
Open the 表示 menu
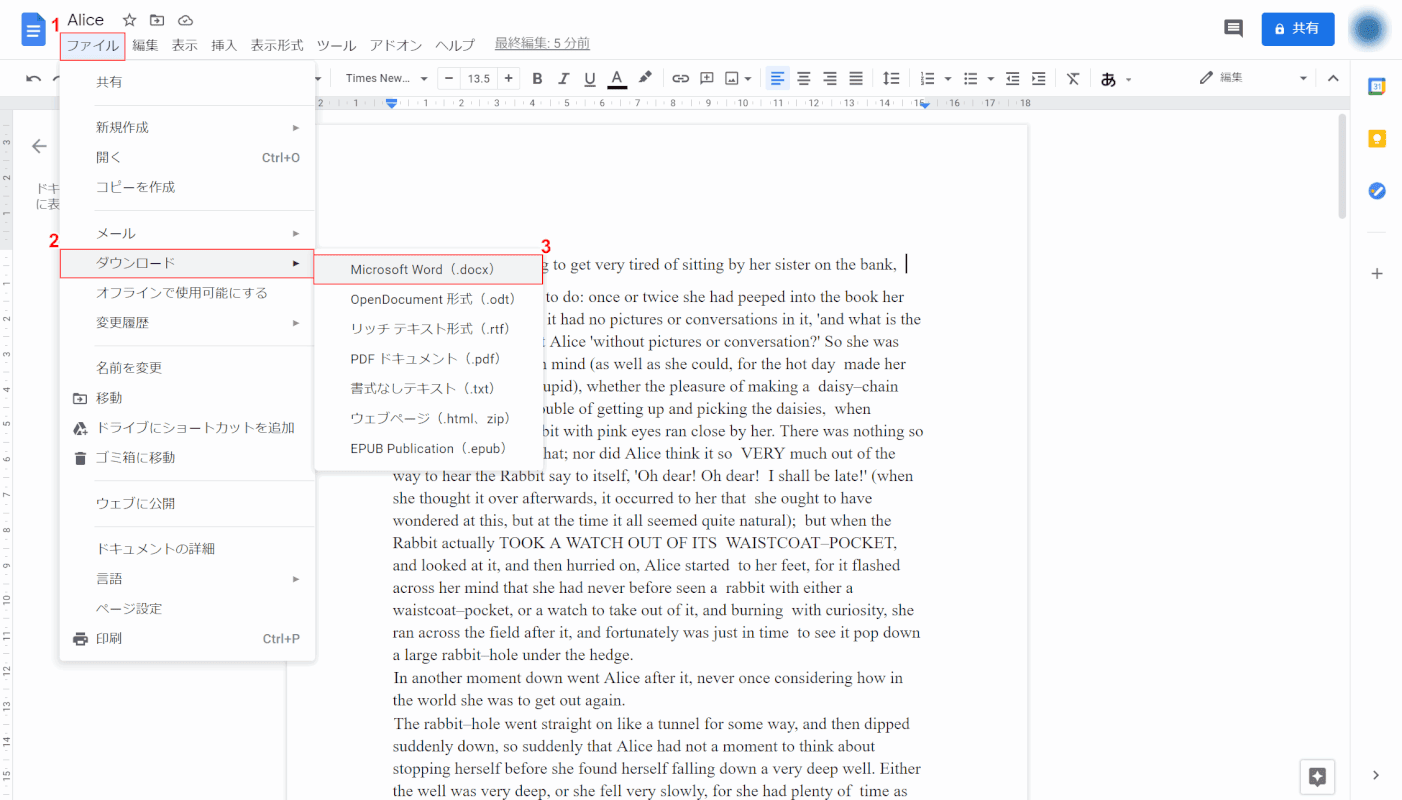point(184,46)
